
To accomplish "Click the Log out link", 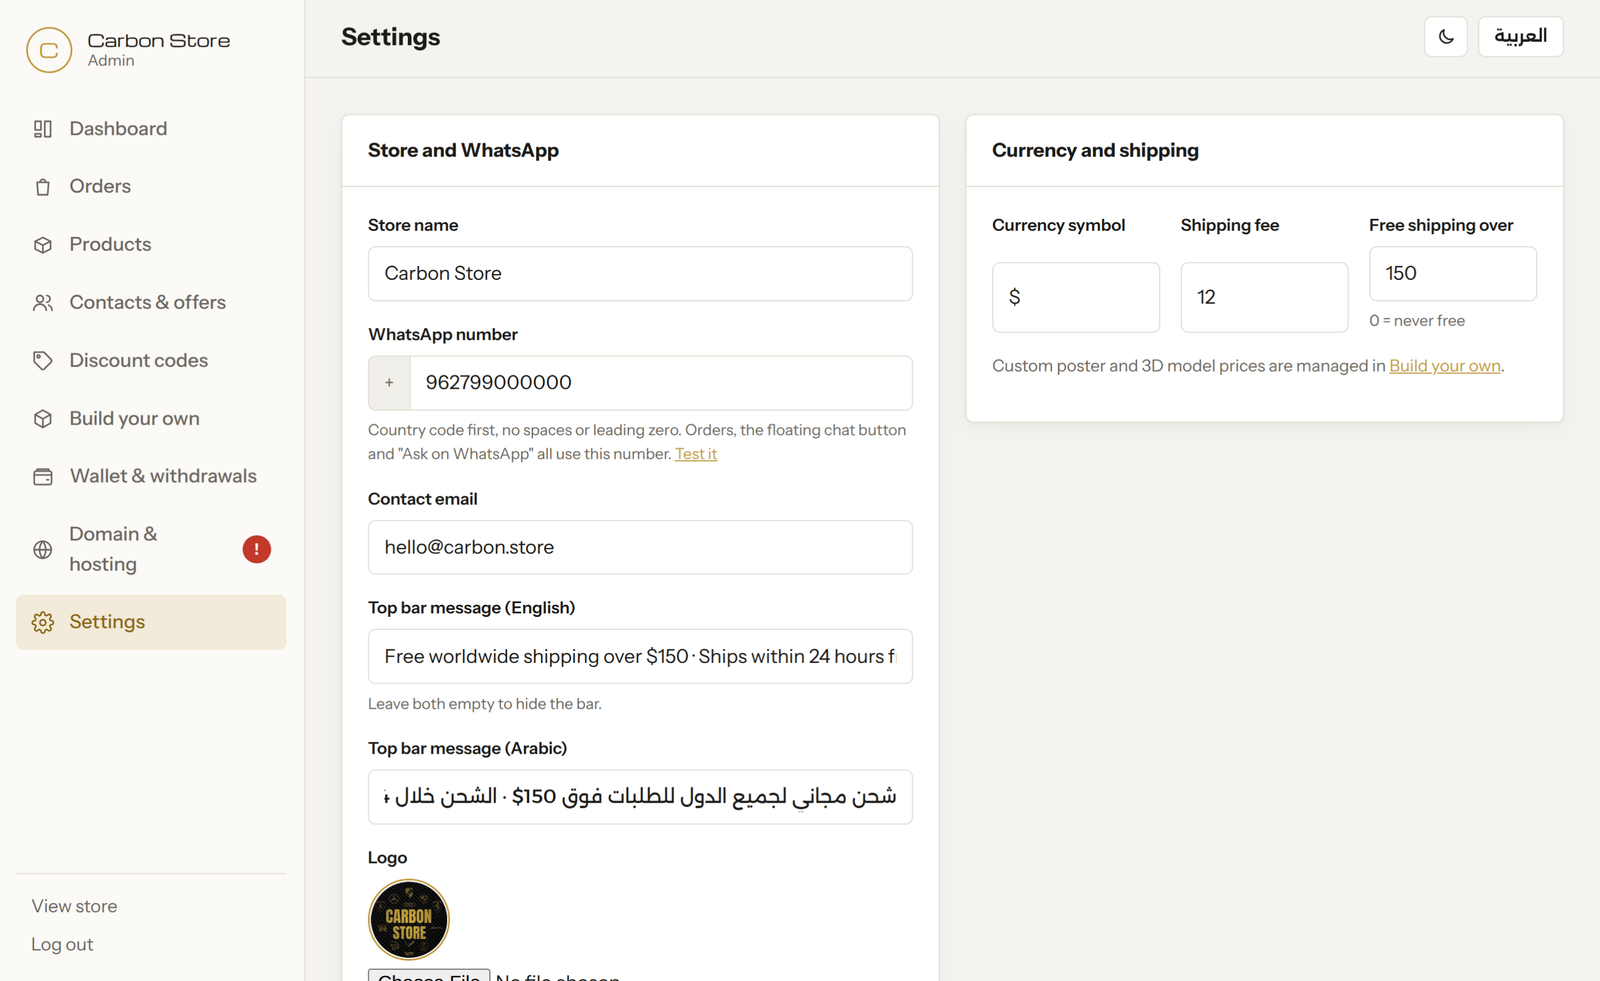I will pos(62,944).
